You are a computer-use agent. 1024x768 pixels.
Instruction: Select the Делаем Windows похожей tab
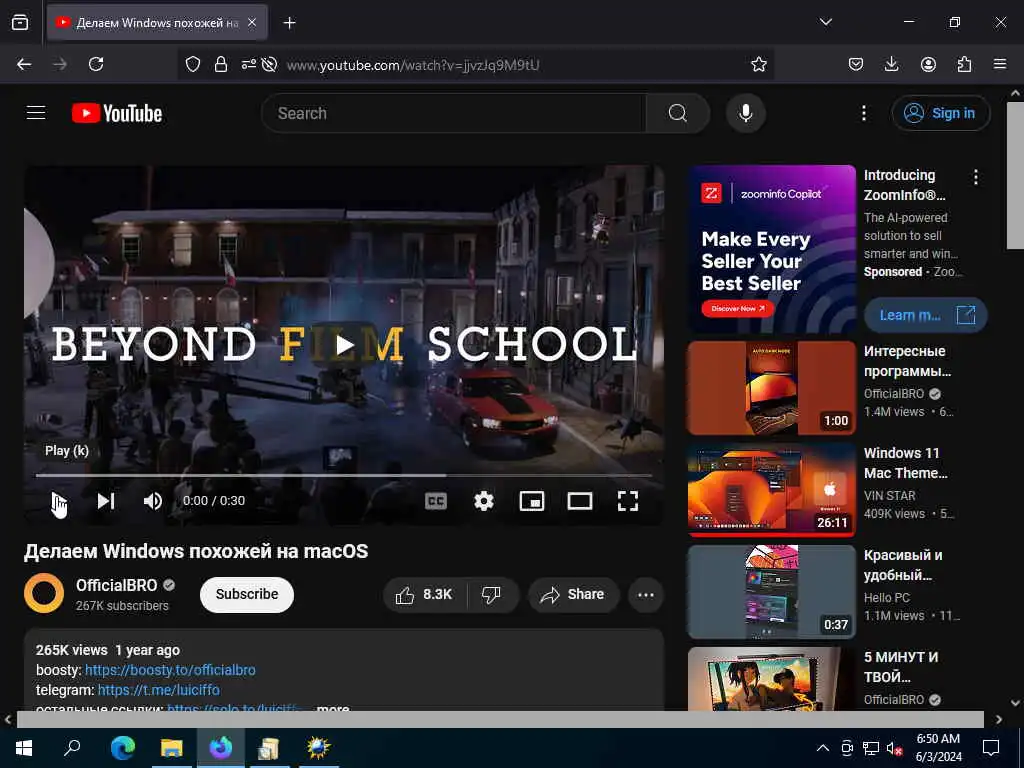[157, 22]
